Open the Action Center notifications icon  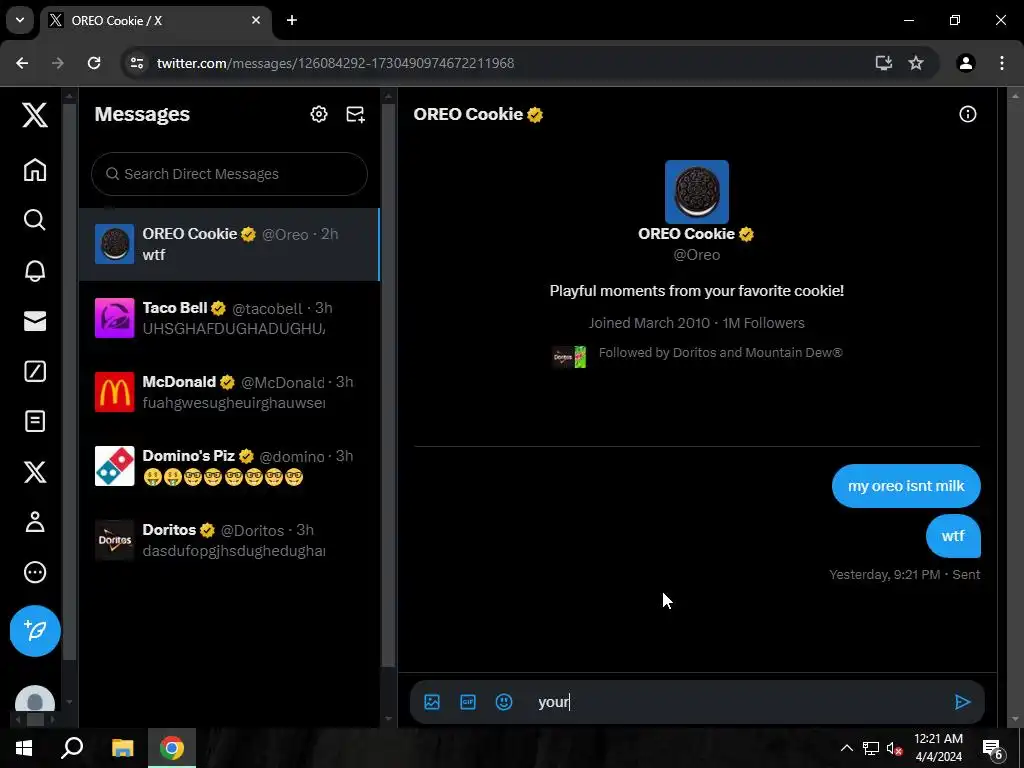(993, 748)
